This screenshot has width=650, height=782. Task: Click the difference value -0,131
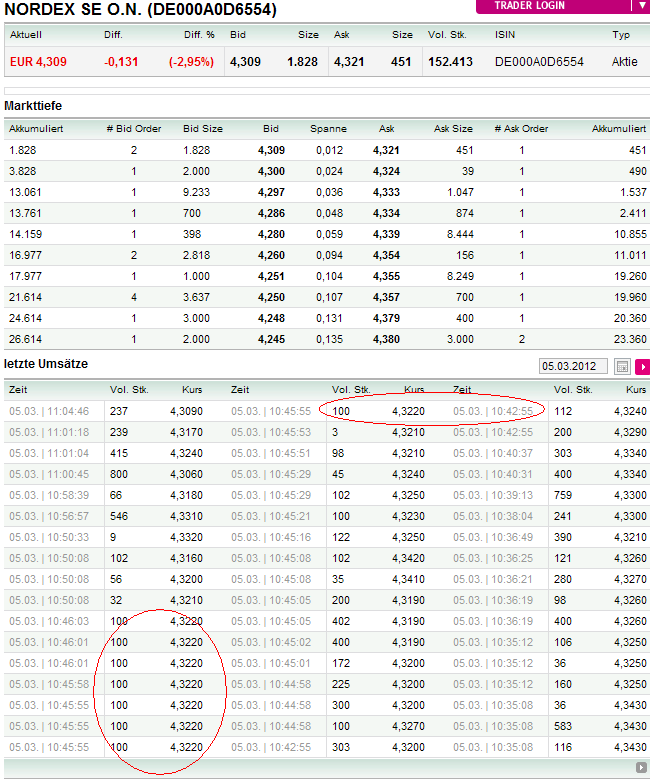(x=121, y=62)
